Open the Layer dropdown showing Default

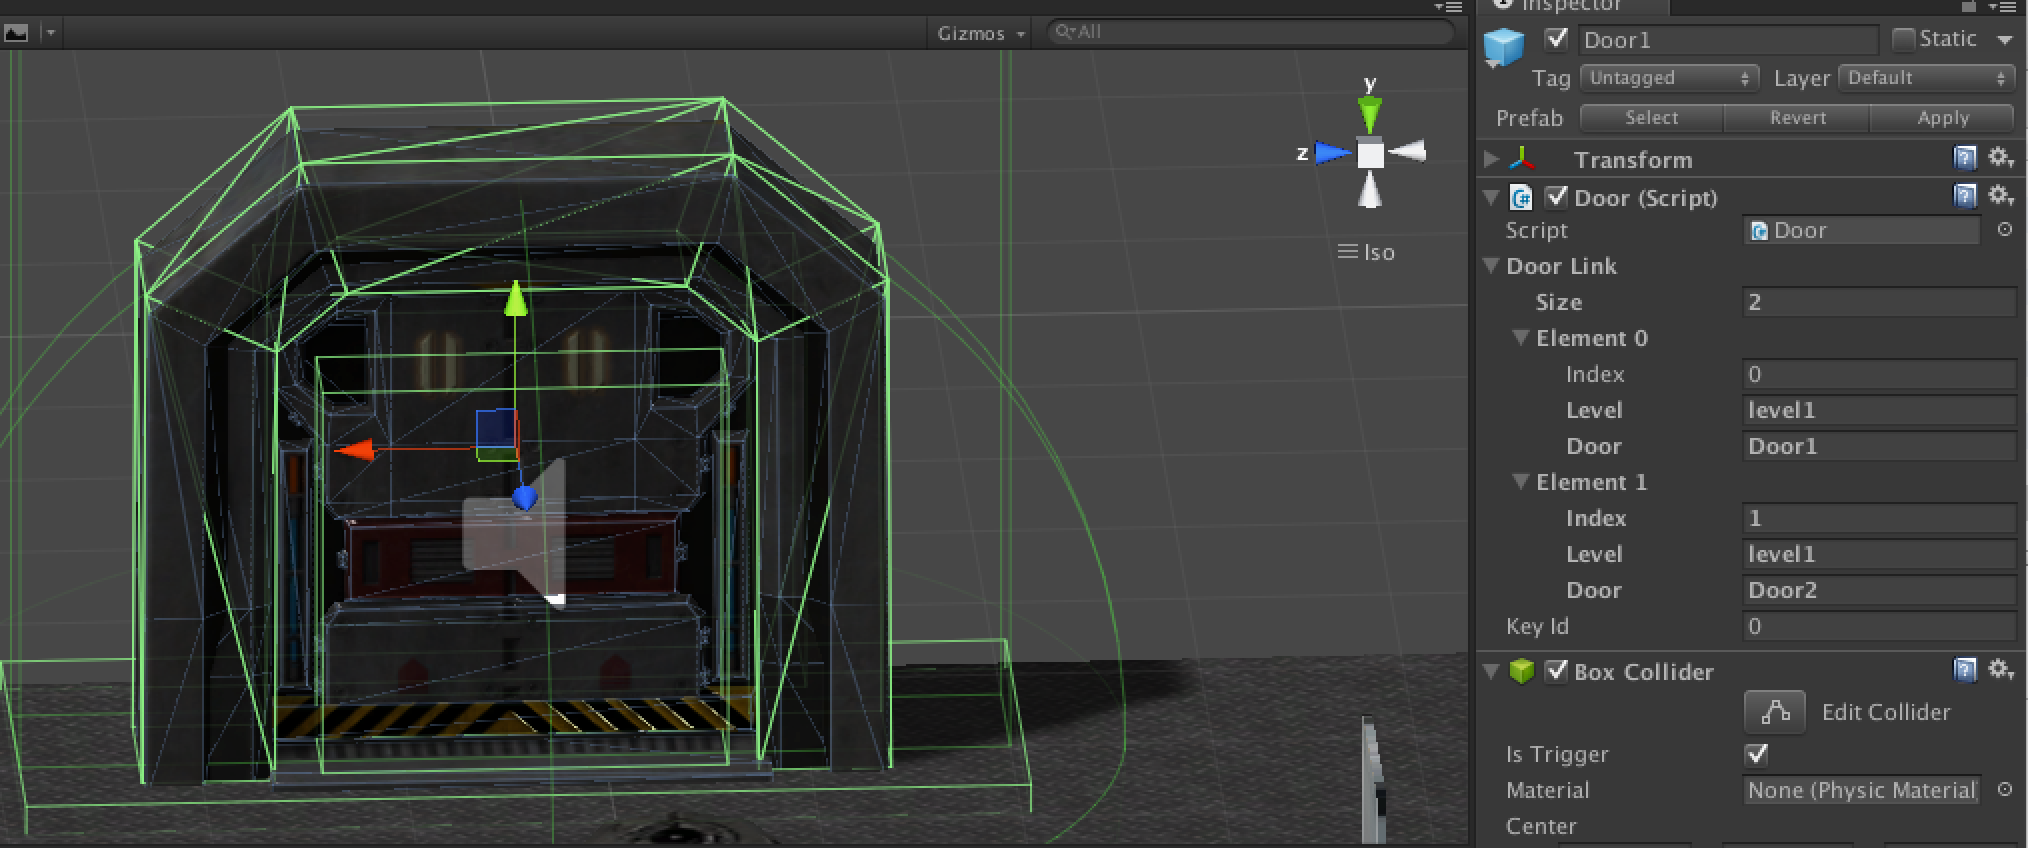click(1926, 78)
